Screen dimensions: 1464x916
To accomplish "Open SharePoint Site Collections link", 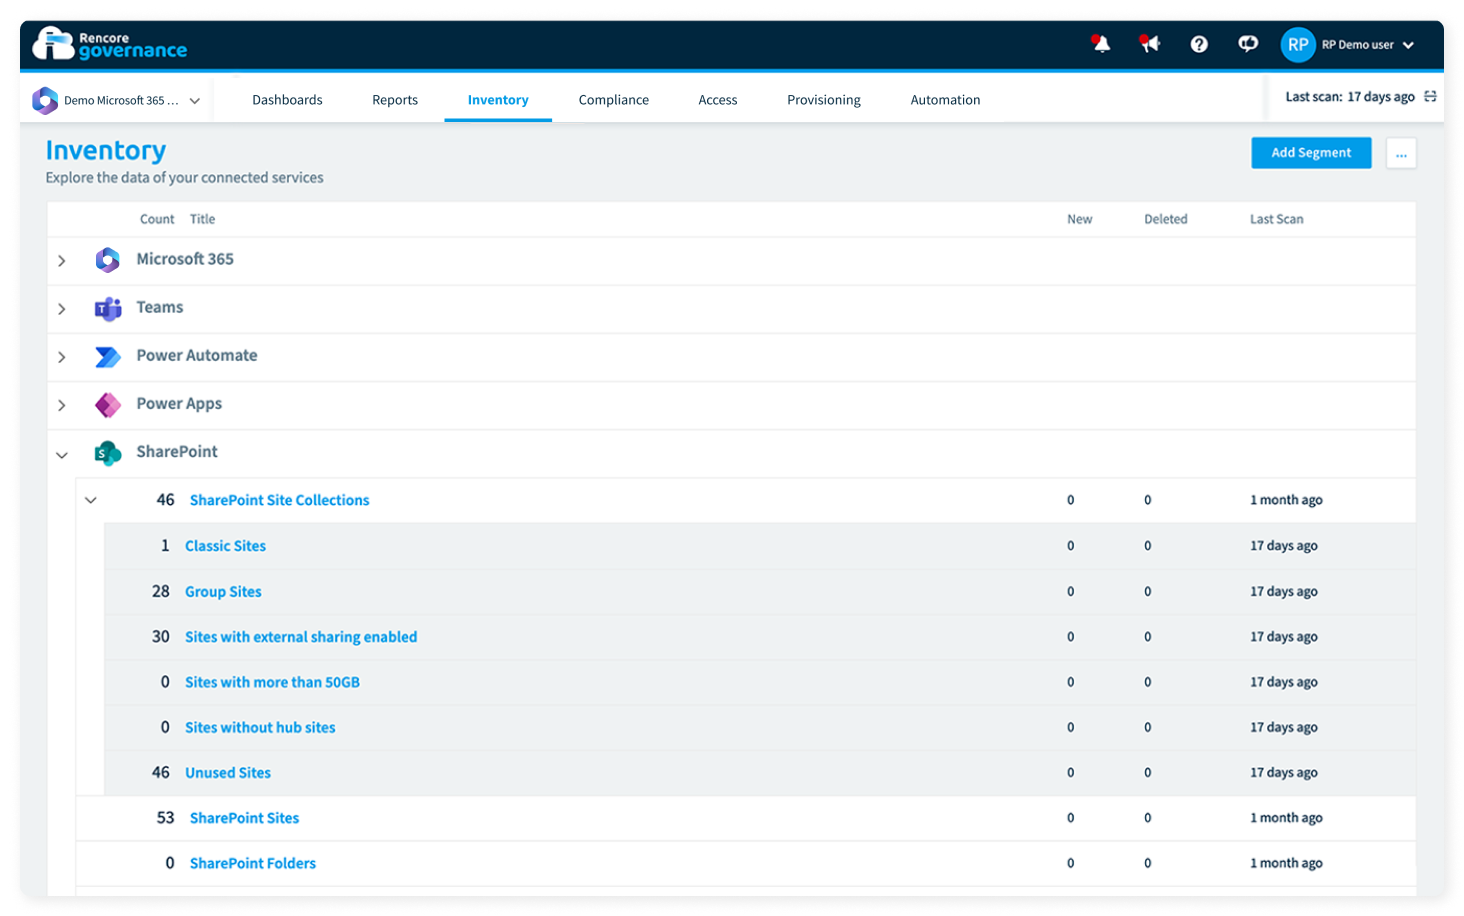I will (x=279, y=500).
